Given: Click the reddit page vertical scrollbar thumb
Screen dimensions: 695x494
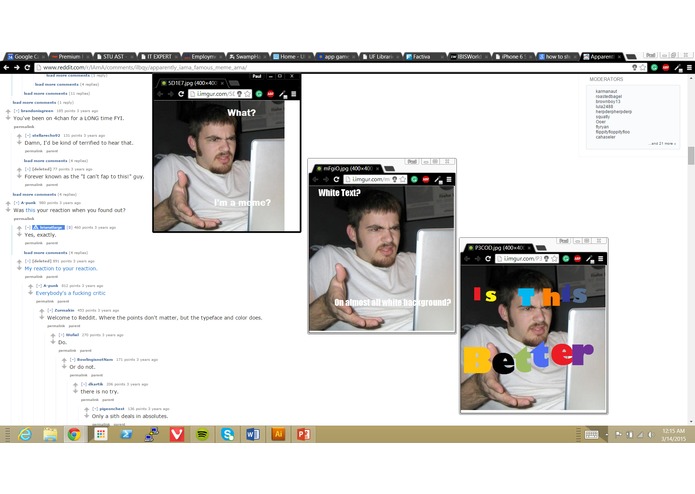Looking at the screenshot, I should [x=691, y=156].
